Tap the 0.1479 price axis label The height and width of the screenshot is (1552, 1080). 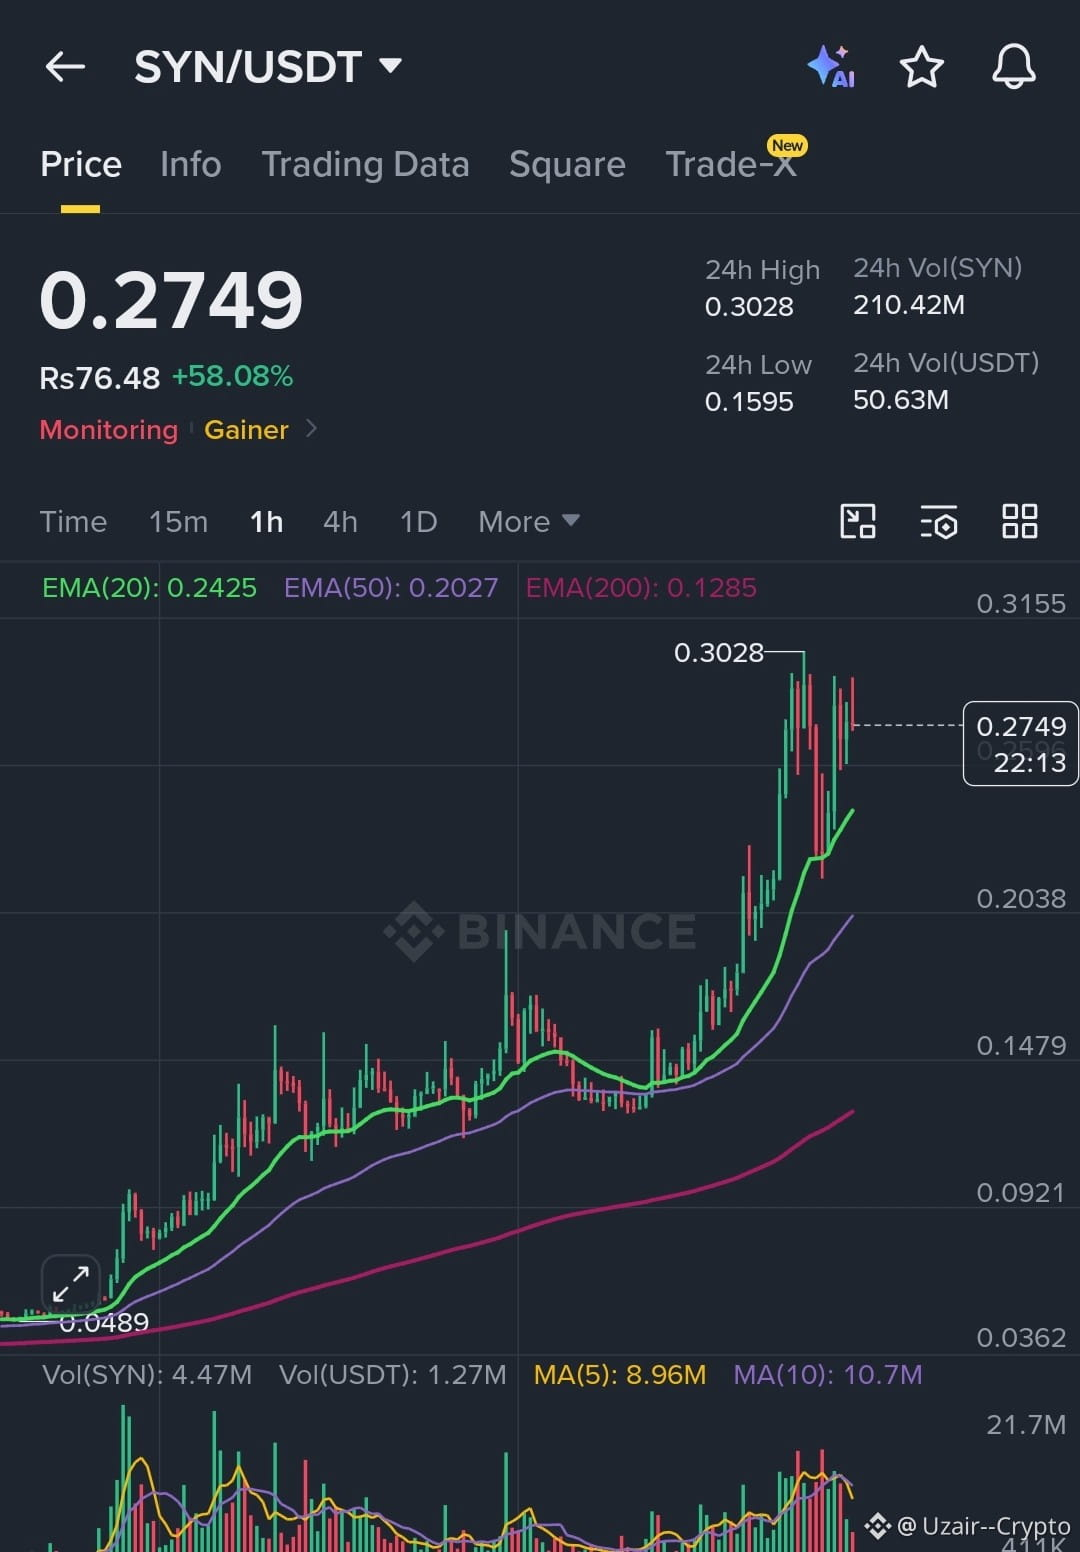pos(1021,1046)
